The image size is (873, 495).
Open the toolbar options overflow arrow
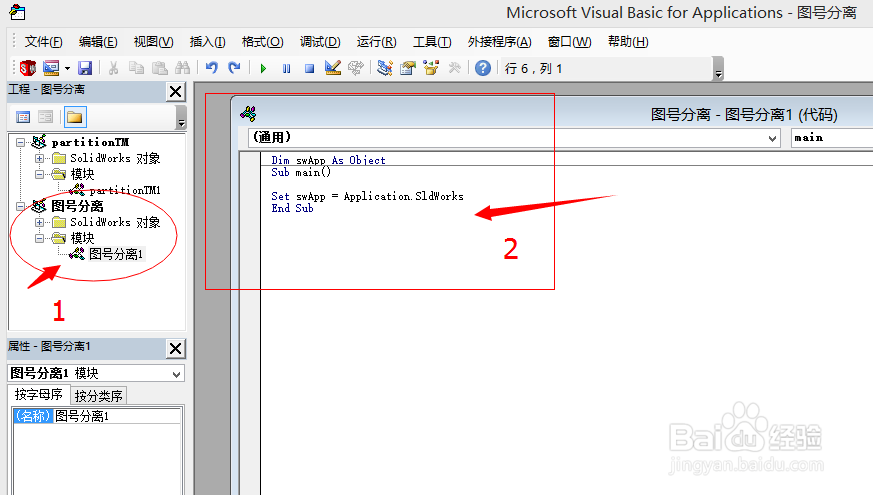718,68
